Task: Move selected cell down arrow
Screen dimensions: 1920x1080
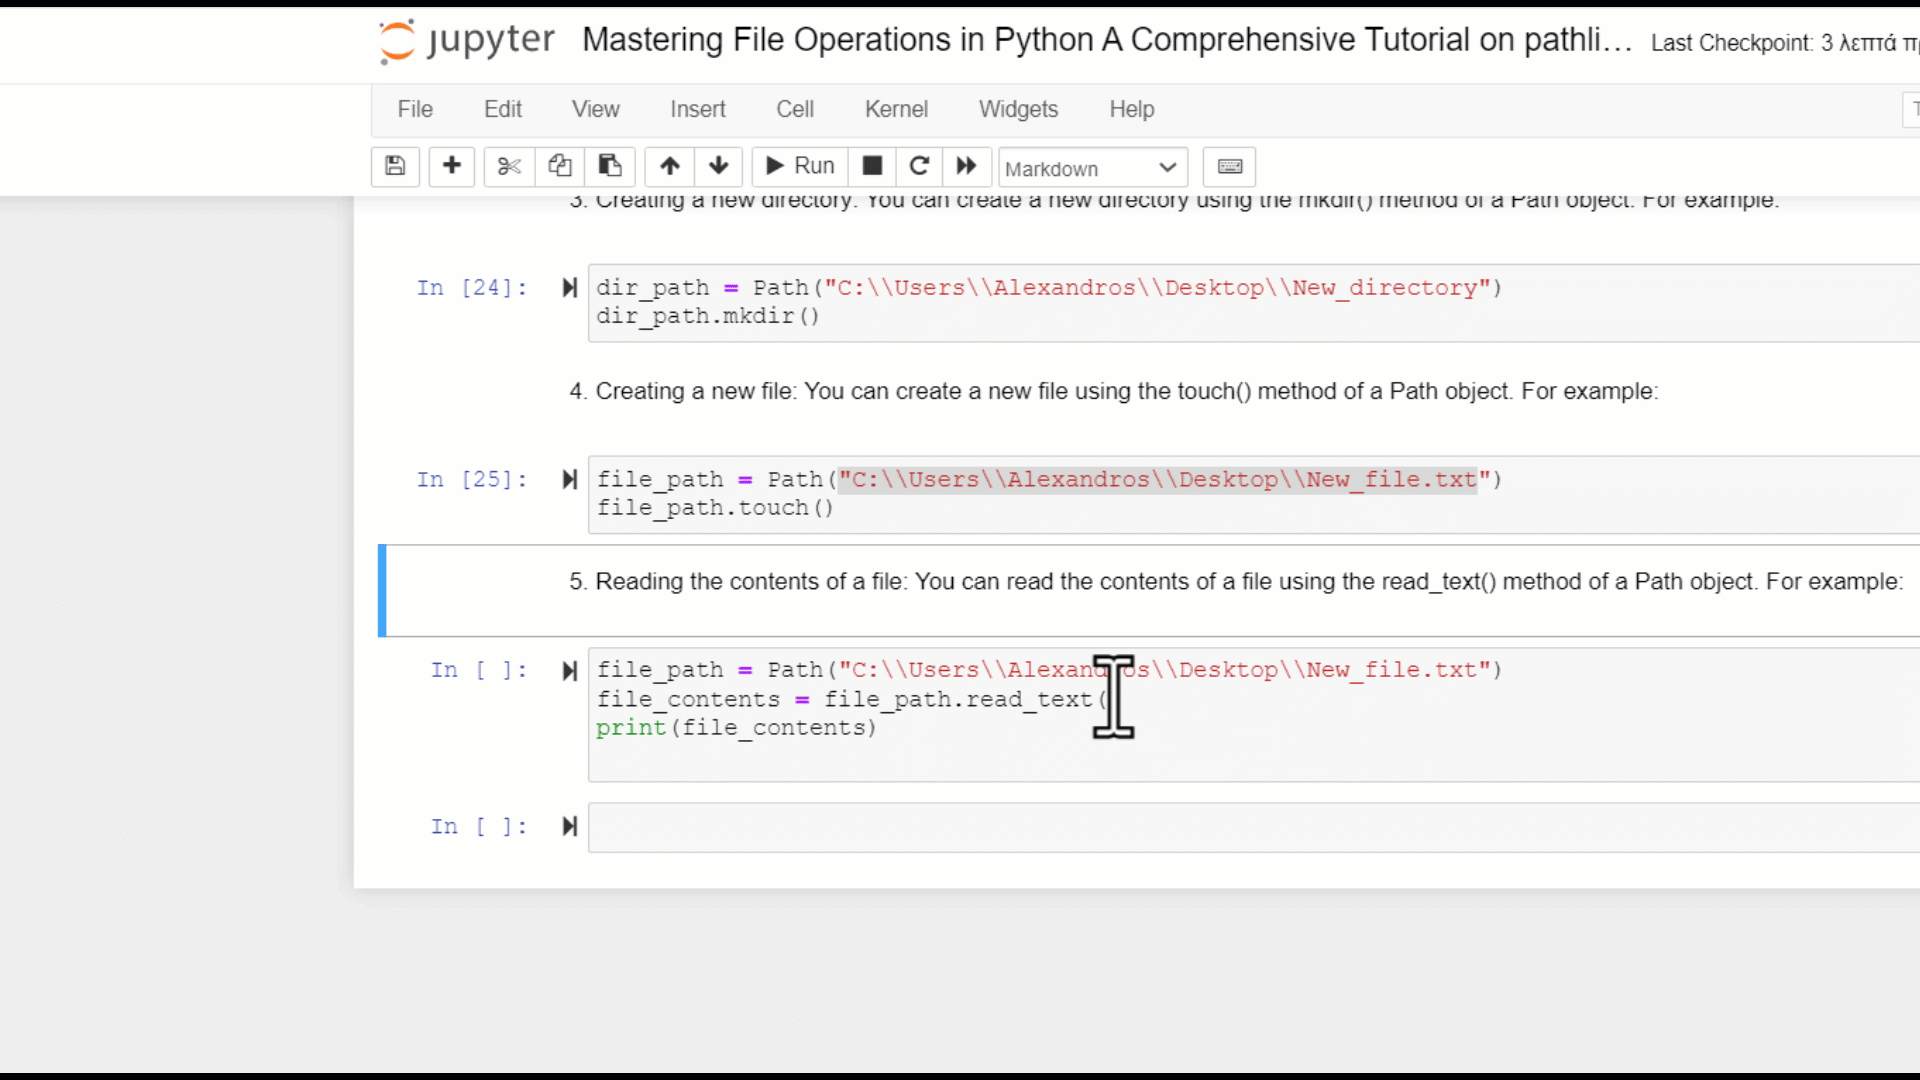Action: [x=718, y=166]
